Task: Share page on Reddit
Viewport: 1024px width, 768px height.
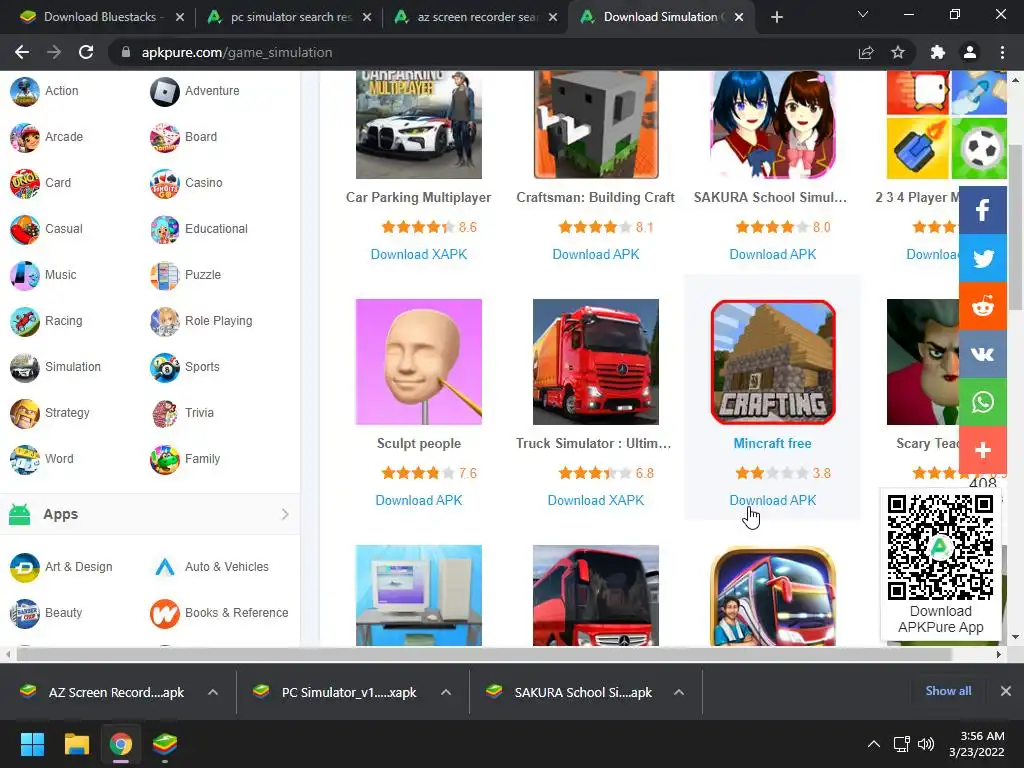Action: [x=983, y=306]
